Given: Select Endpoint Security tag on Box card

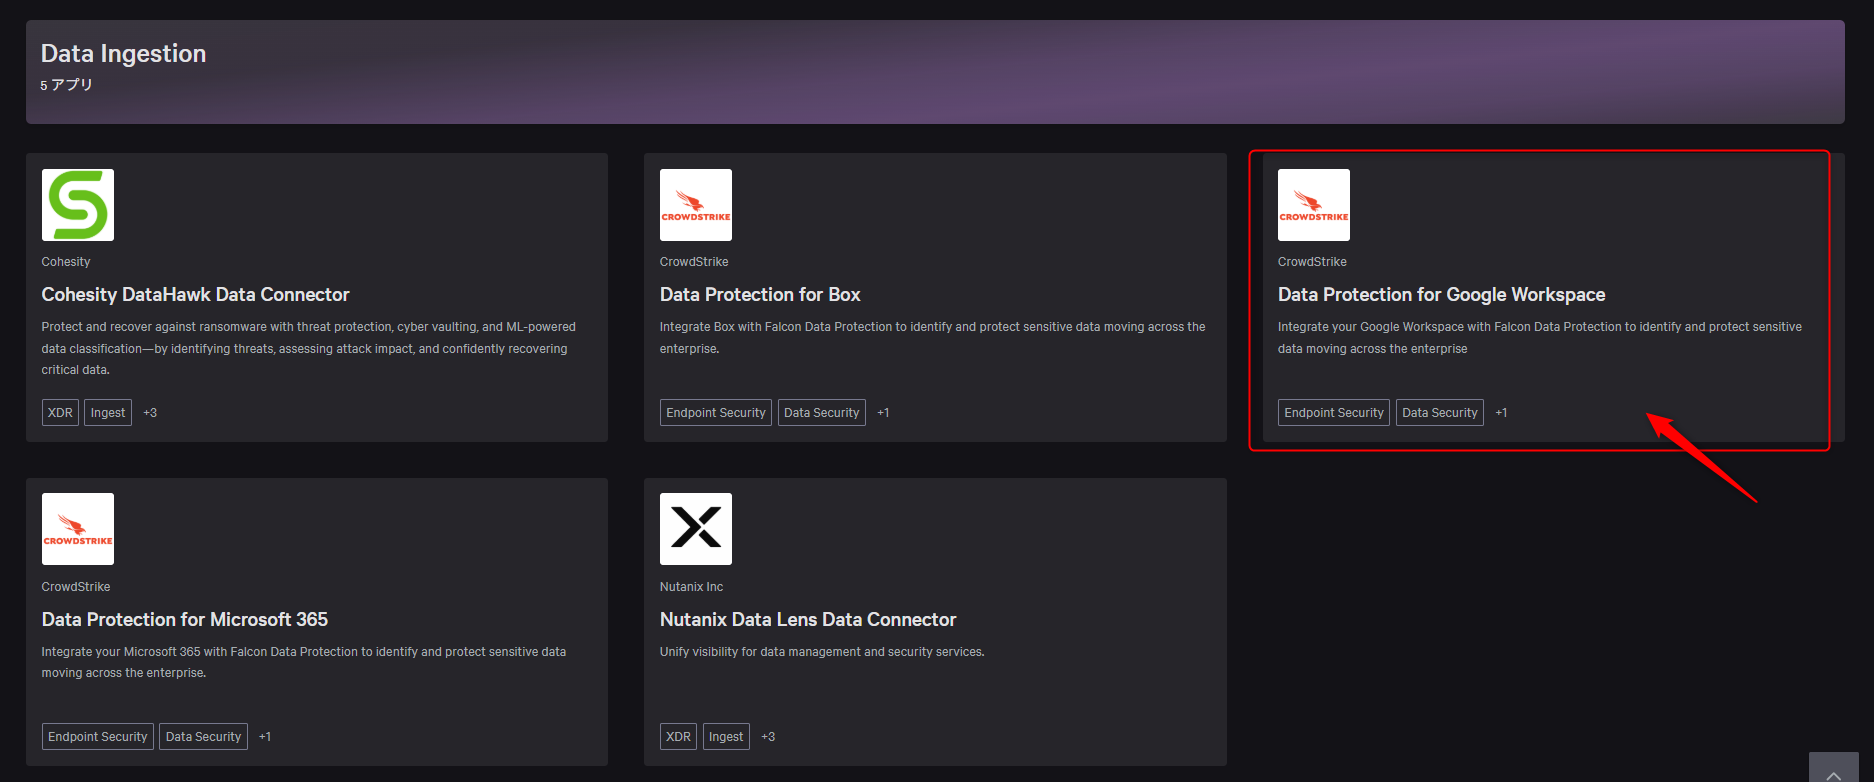Looking at the screenshot, I should 716,412.
